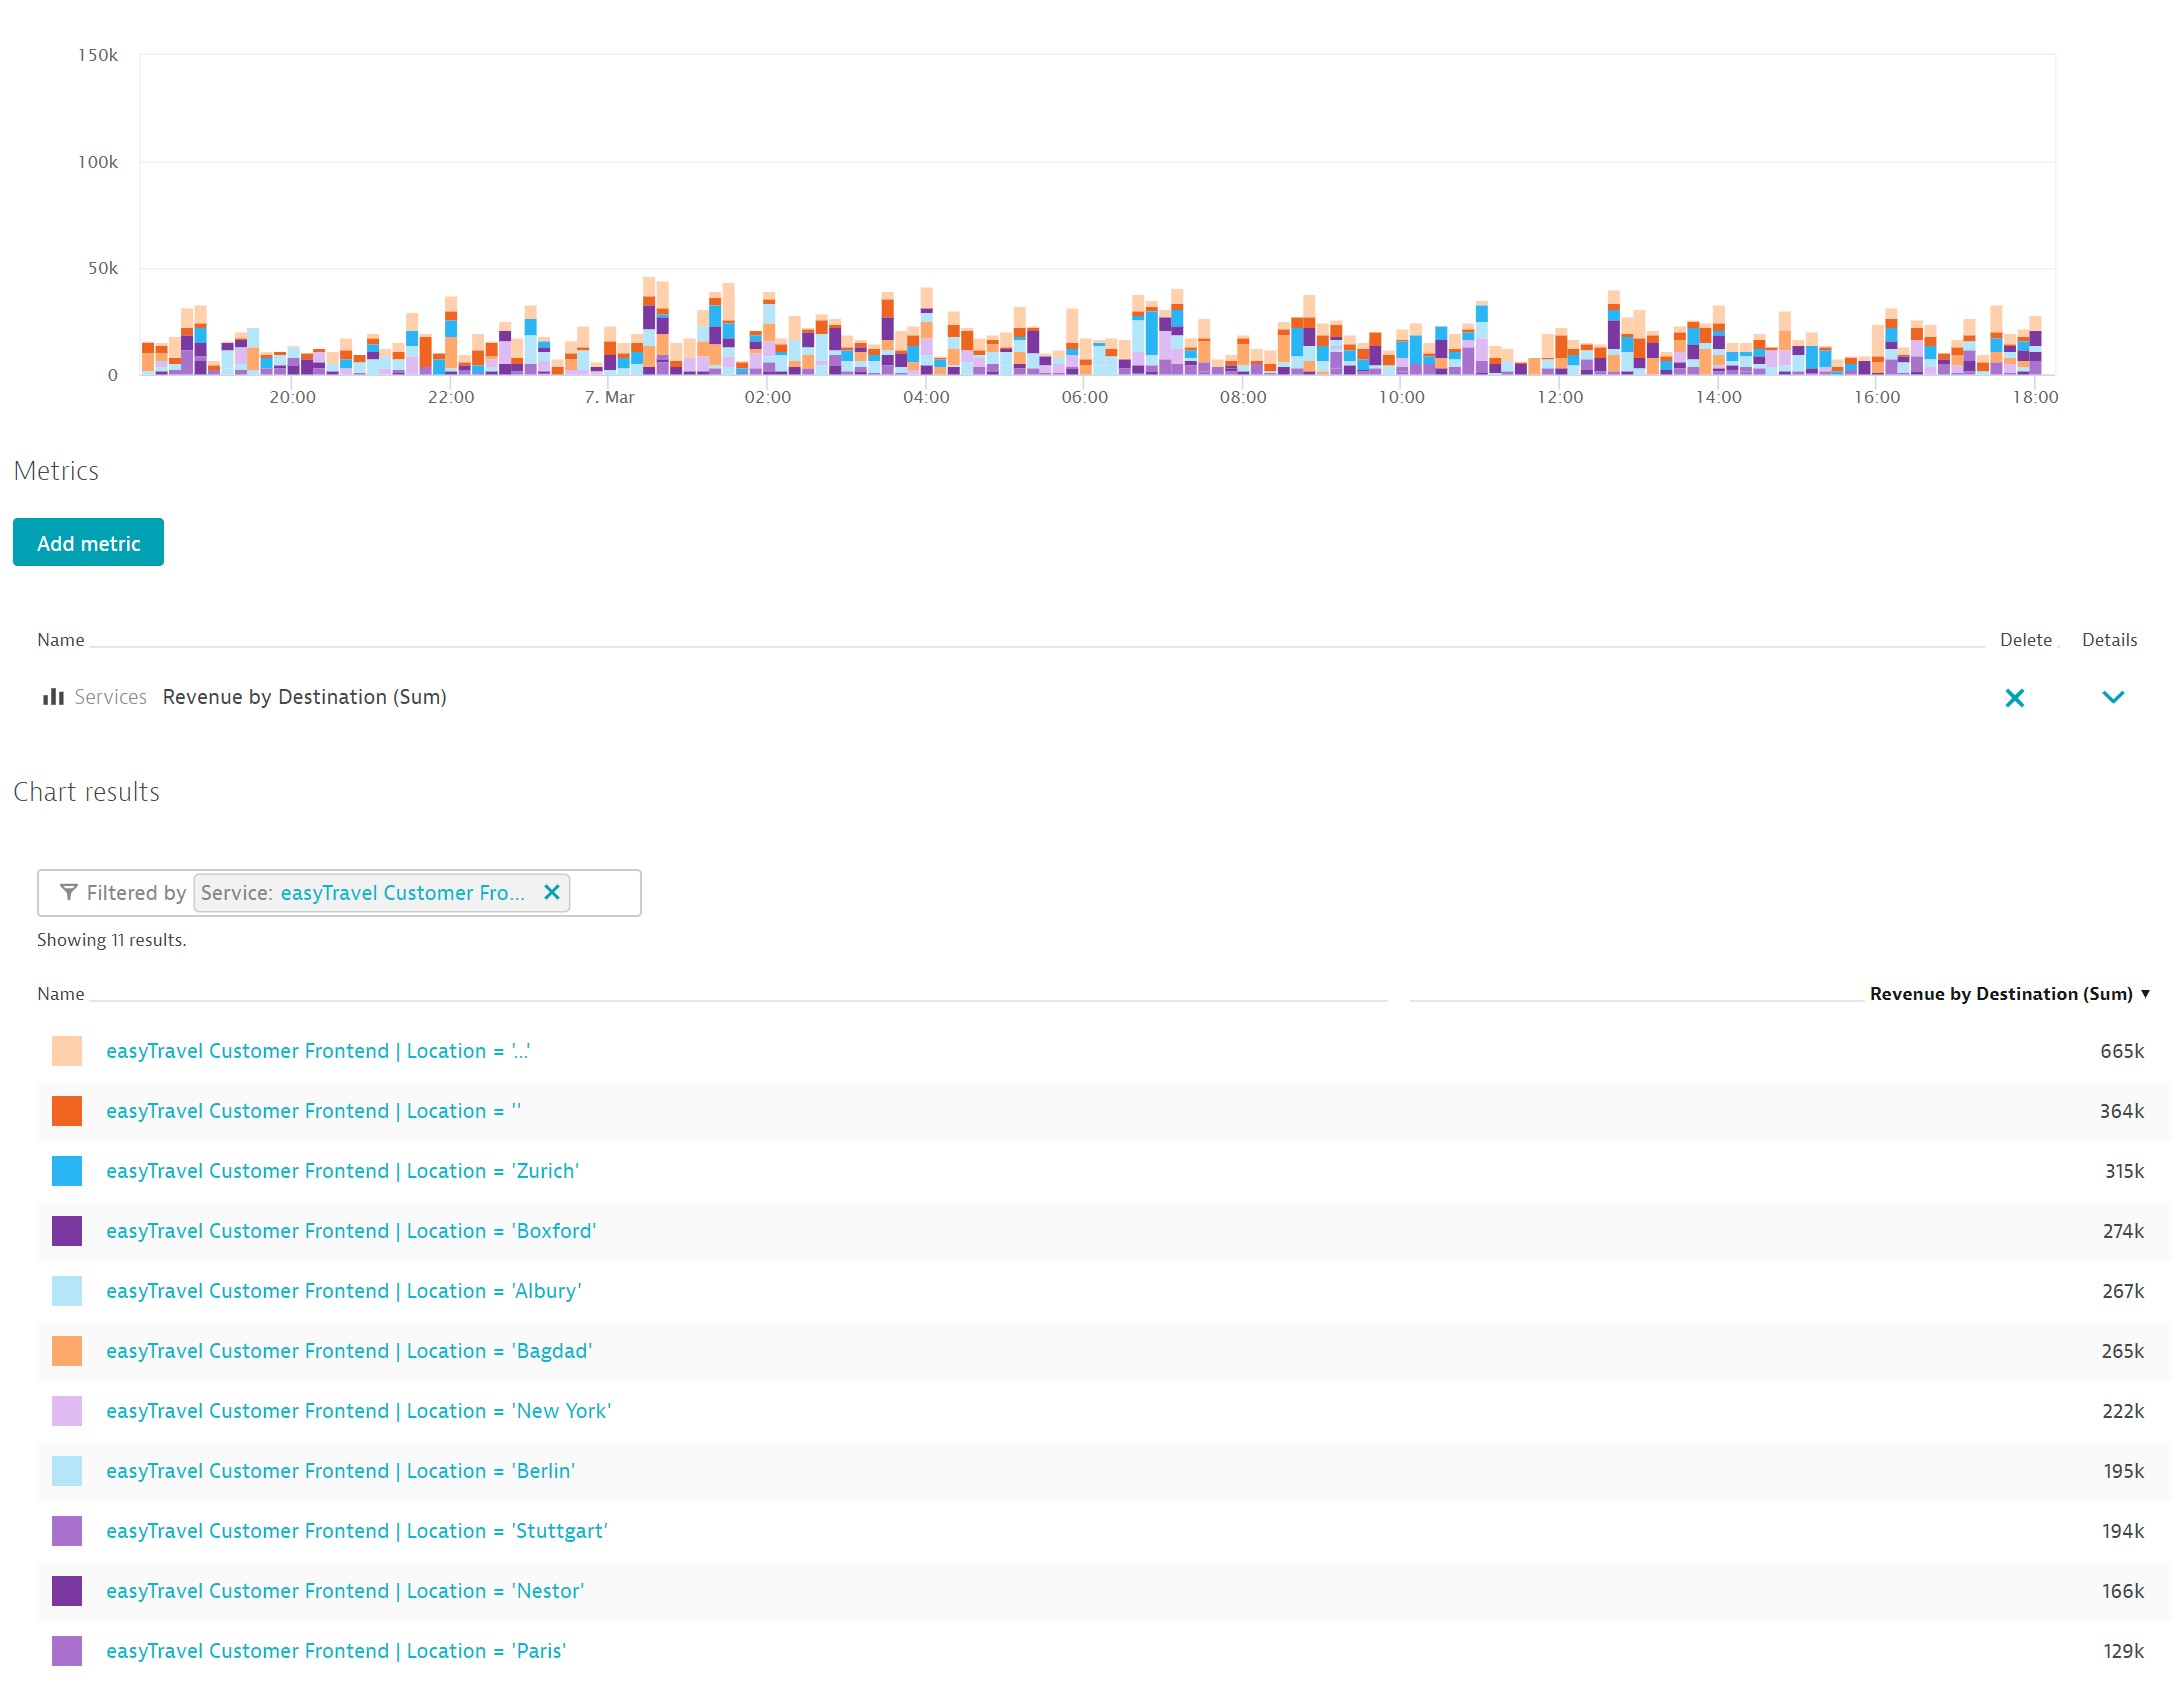Open the Location = 'Berlin' result
Screen dimensions: 2184x1701
[340, 1471]
